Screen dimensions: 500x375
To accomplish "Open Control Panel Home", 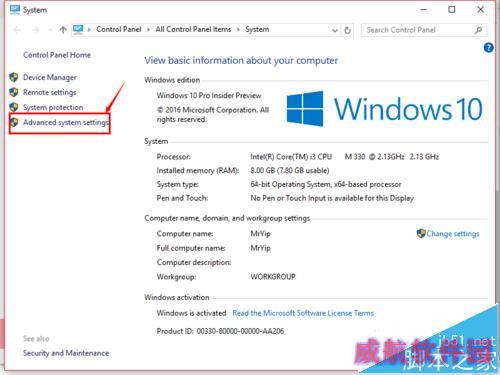I will pyautogui.click(x=57, y=55).
